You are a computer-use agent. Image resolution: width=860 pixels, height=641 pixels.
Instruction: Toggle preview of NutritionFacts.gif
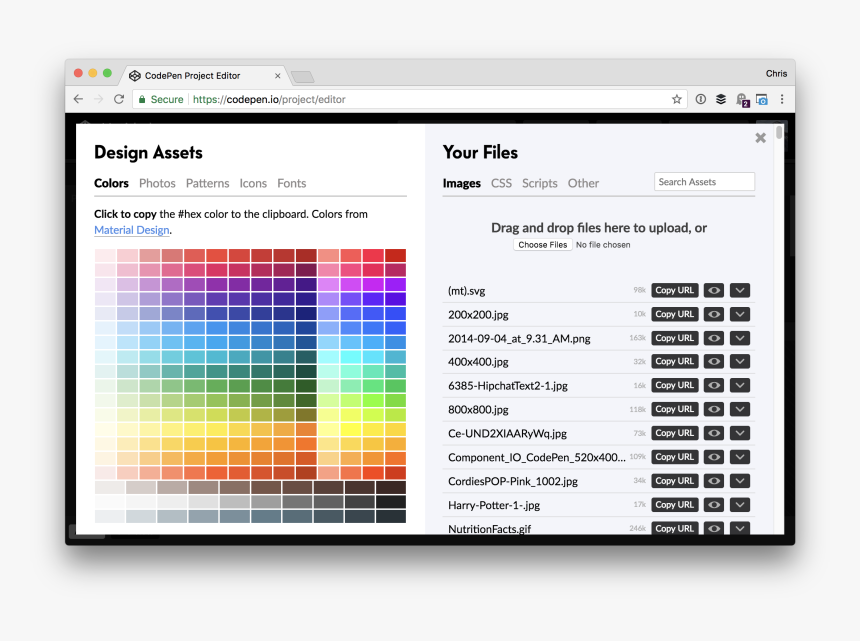click(713, 528)
